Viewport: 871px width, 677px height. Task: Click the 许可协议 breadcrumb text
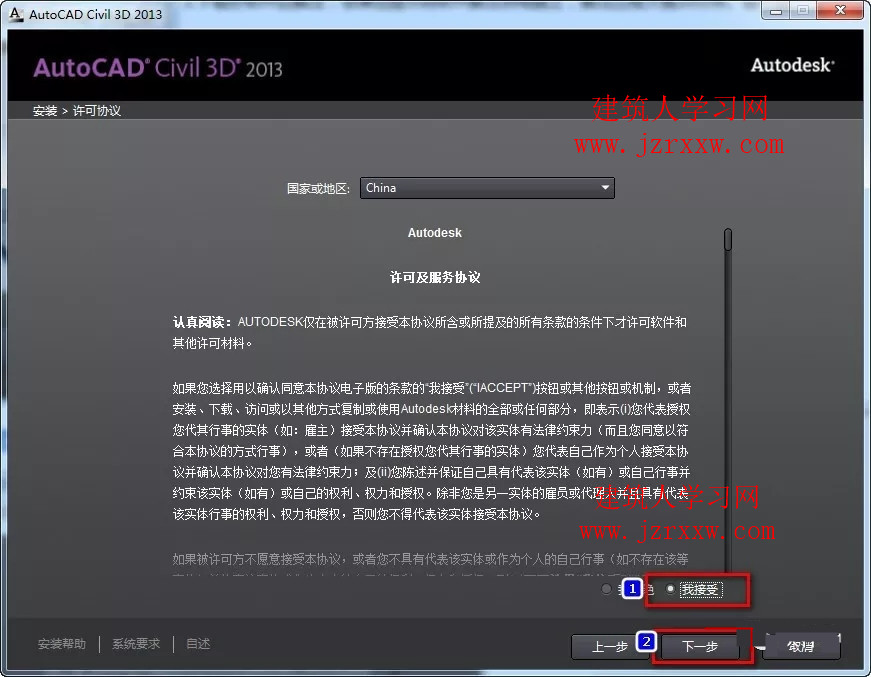(x=97, y=111)
